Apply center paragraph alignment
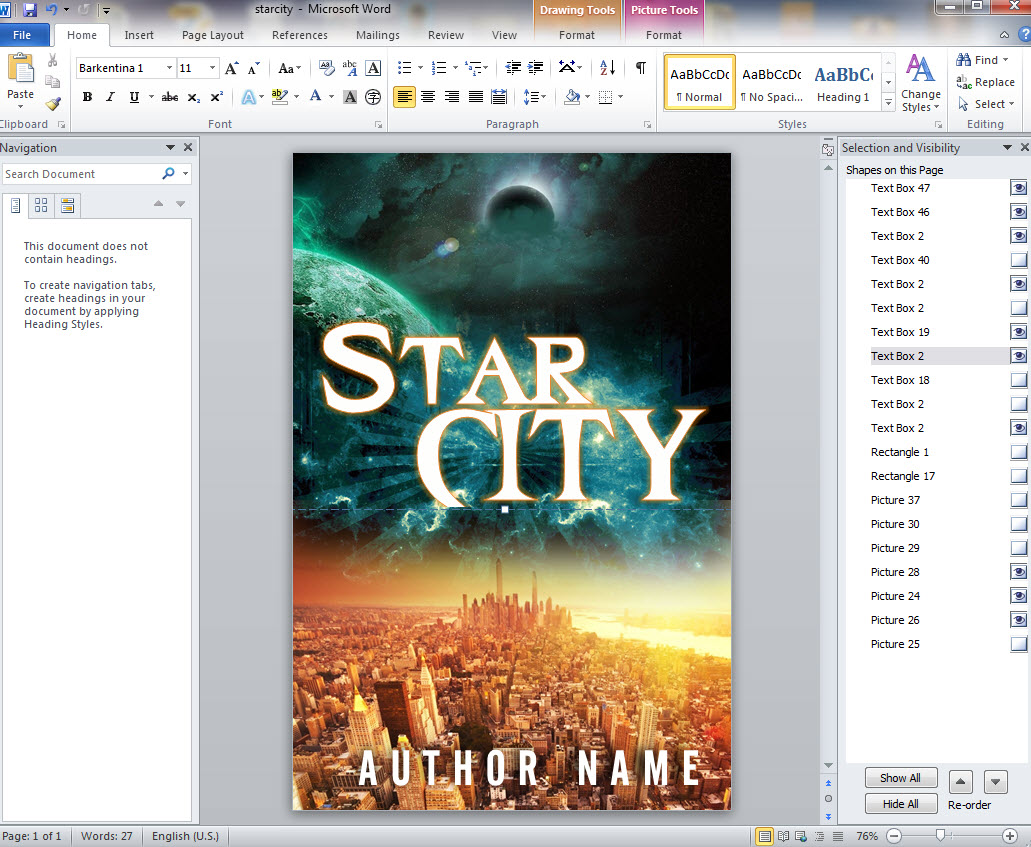This screenshot has width=1031, height=847. pyautogui.click(x=428, y=97)
